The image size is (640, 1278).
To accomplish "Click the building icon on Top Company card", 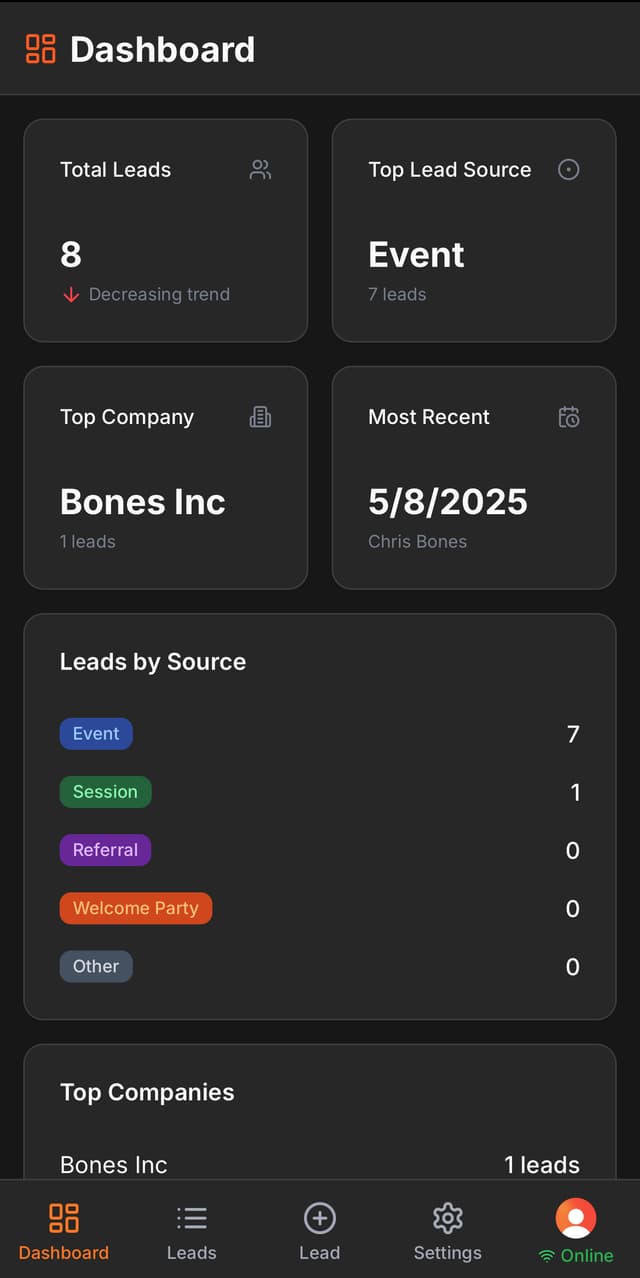I will click(x=260, y=416).
